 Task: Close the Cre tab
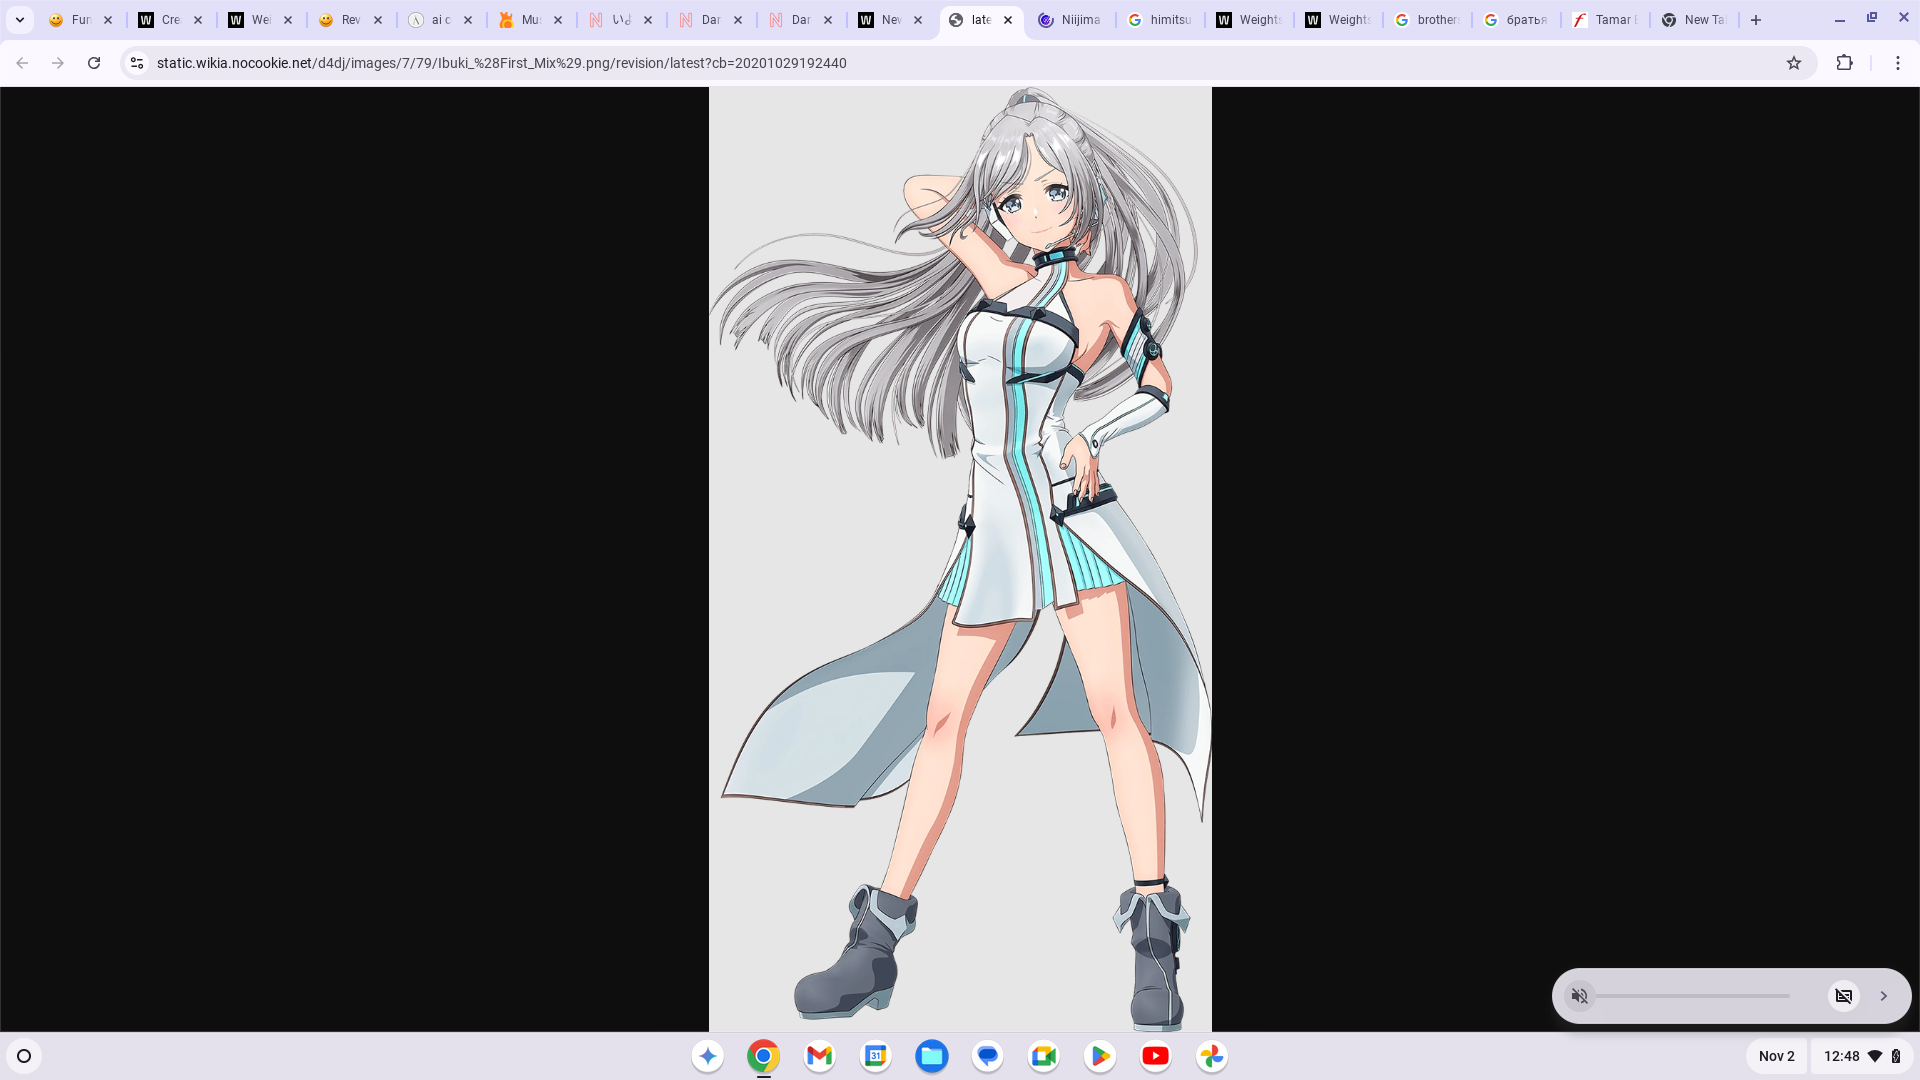[x=198, y=20]
